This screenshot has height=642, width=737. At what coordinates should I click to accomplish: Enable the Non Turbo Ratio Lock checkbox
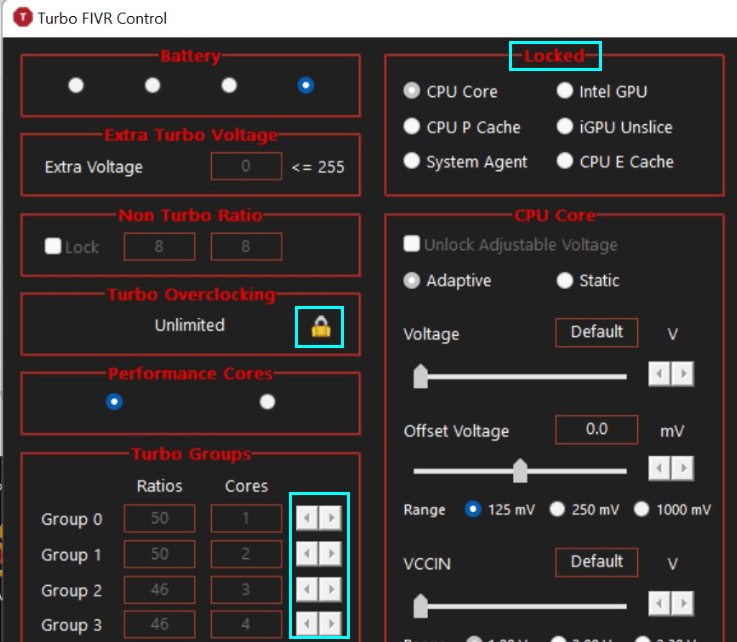pos(53,246)
